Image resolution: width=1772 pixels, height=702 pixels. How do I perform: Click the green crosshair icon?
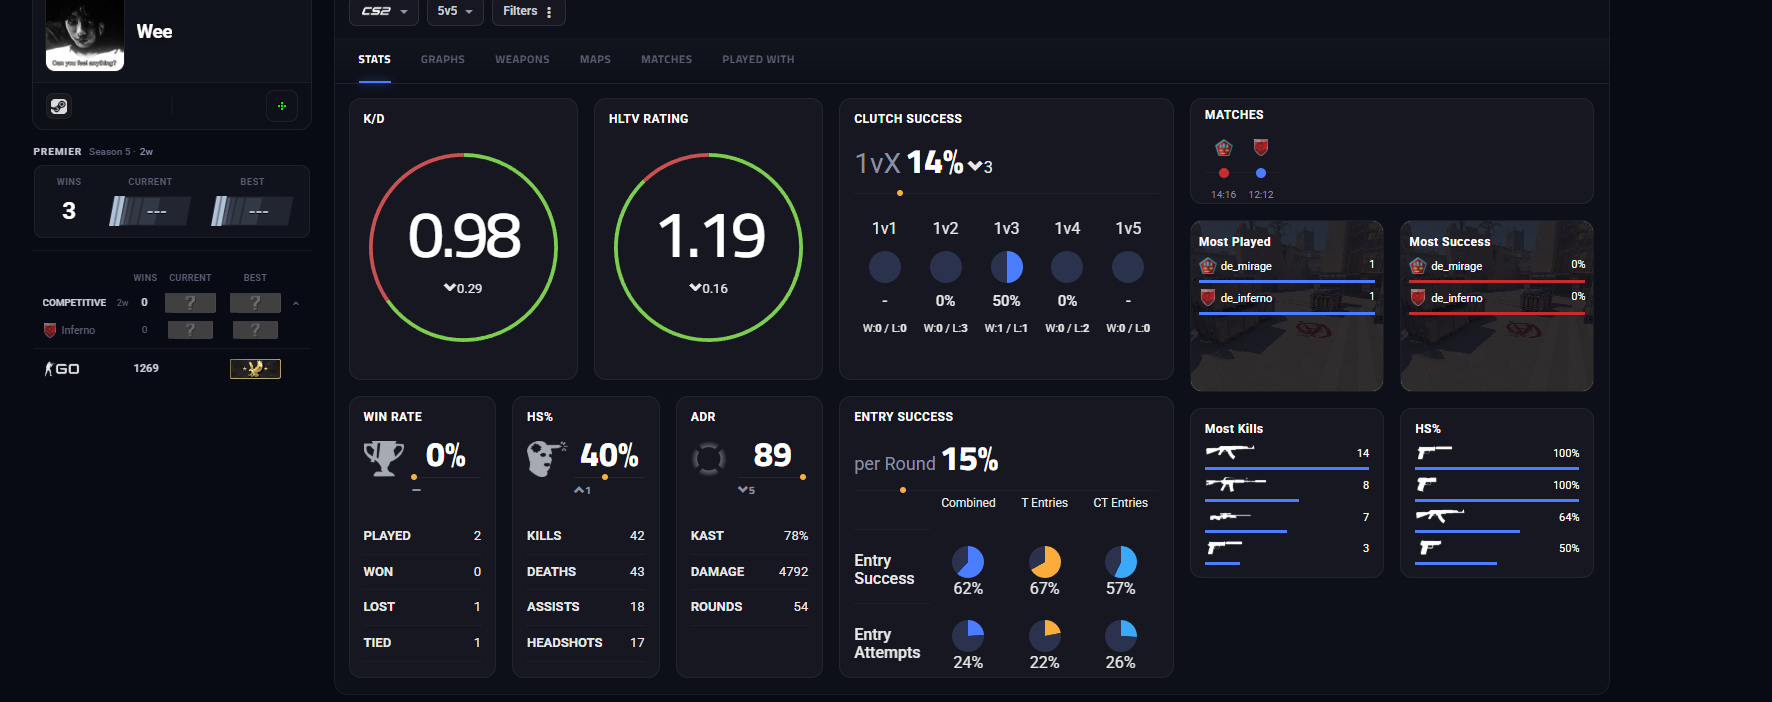click(282, 106)
